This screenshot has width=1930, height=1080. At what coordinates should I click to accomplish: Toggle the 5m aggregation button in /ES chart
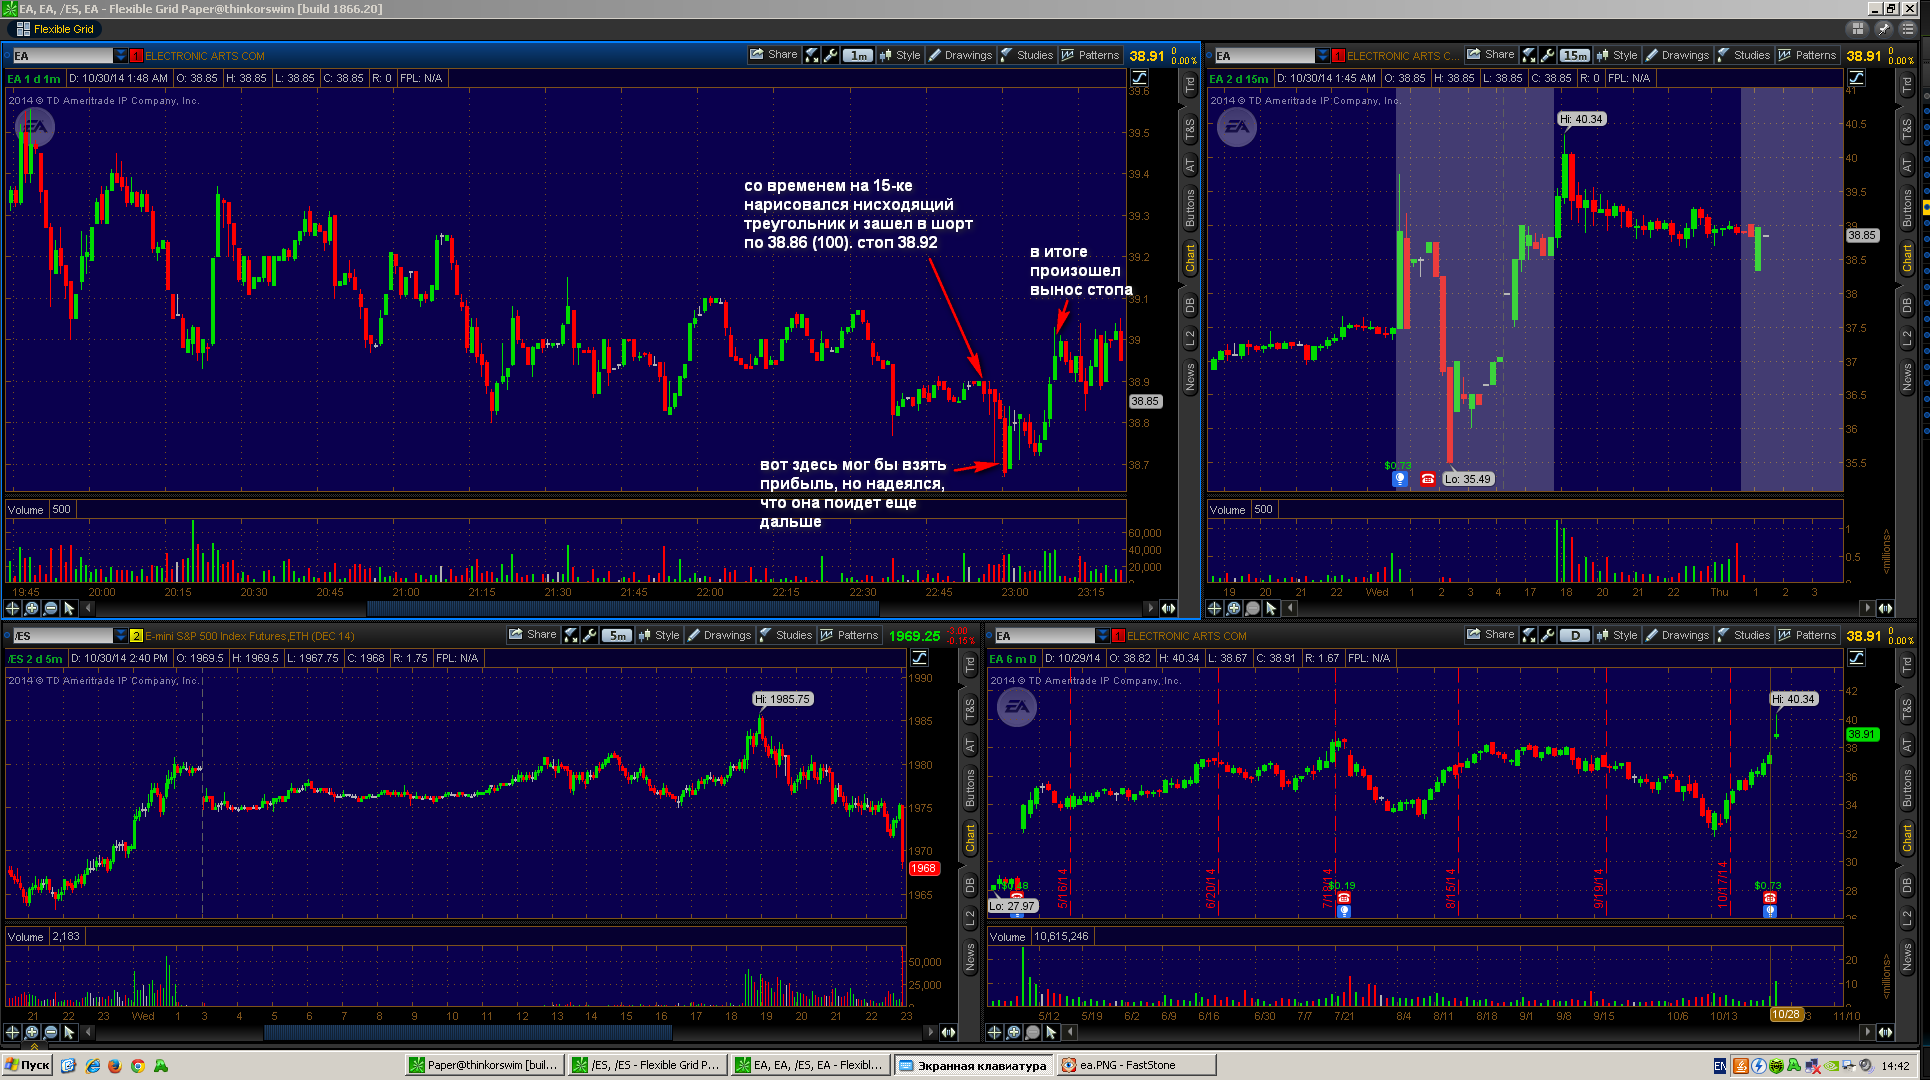(x=617, y=635)
